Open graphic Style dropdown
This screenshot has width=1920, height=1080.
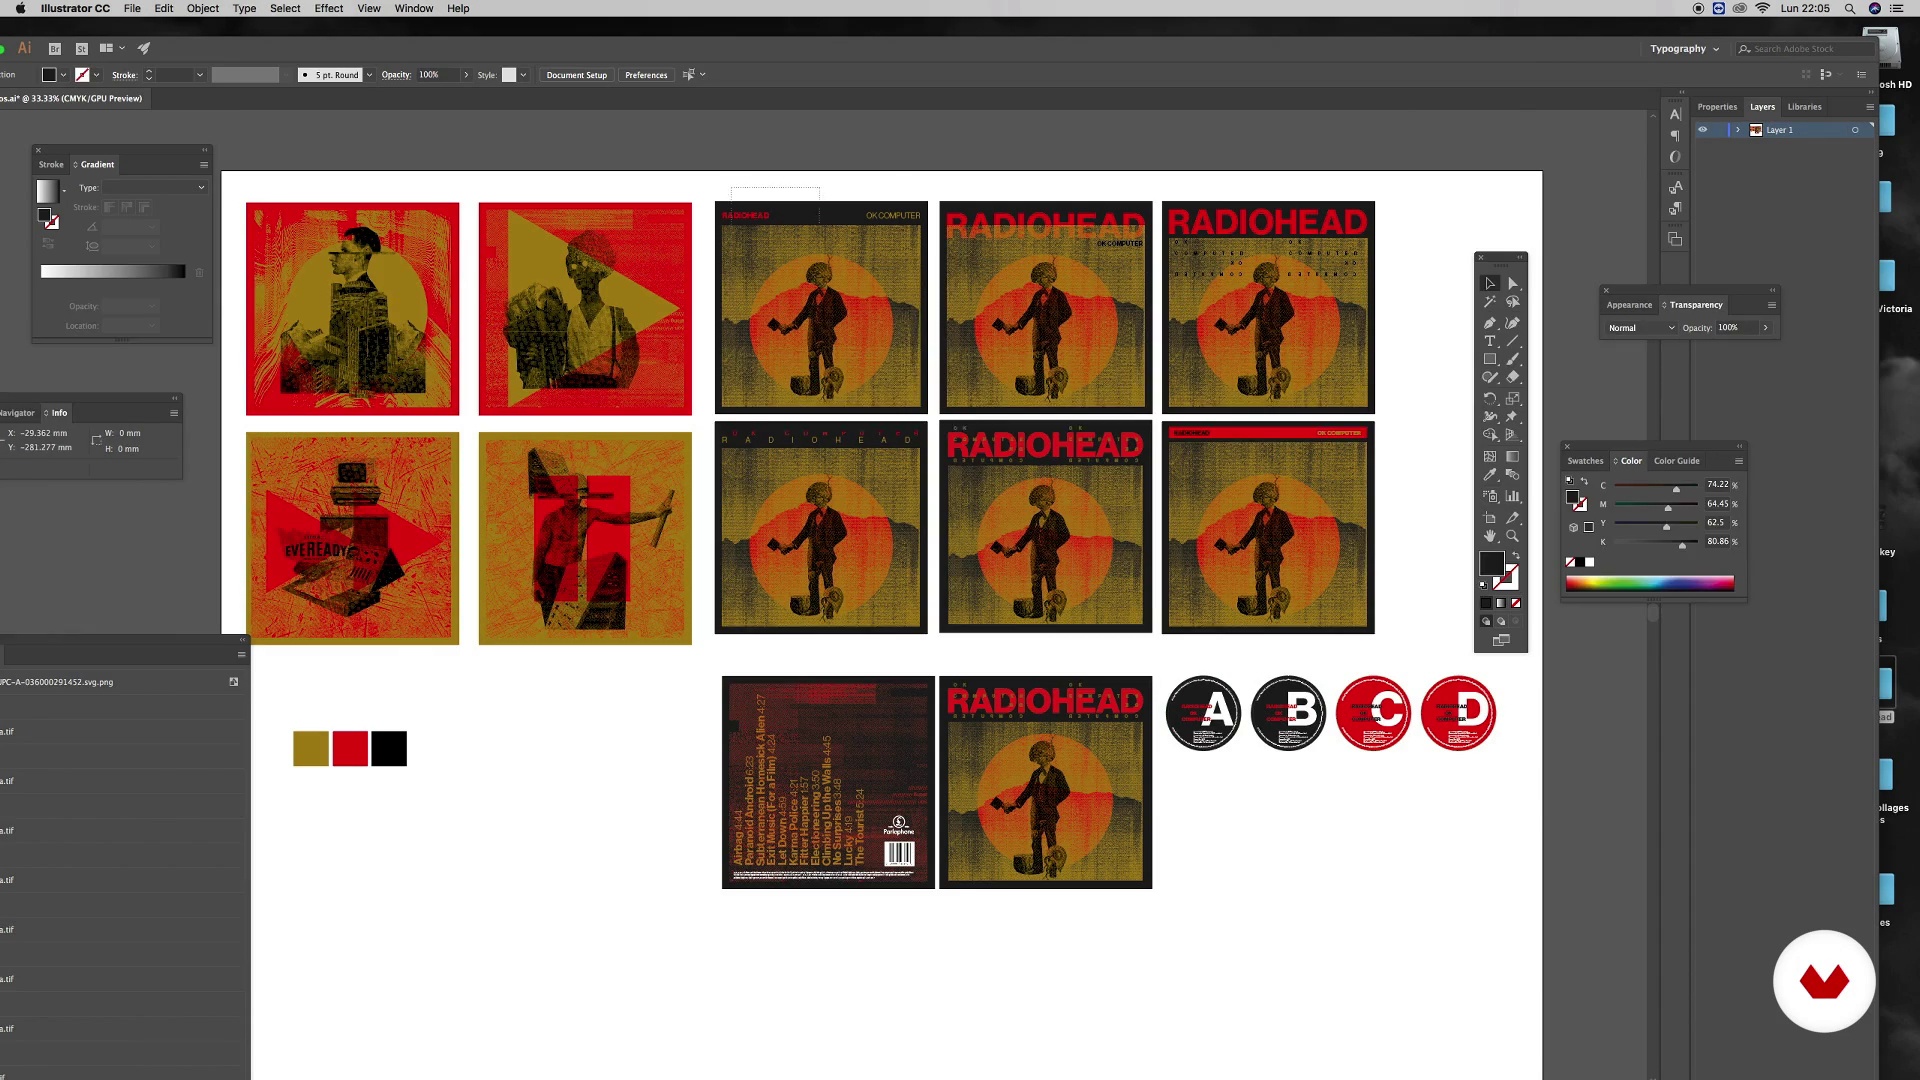[x=523, y=75]
